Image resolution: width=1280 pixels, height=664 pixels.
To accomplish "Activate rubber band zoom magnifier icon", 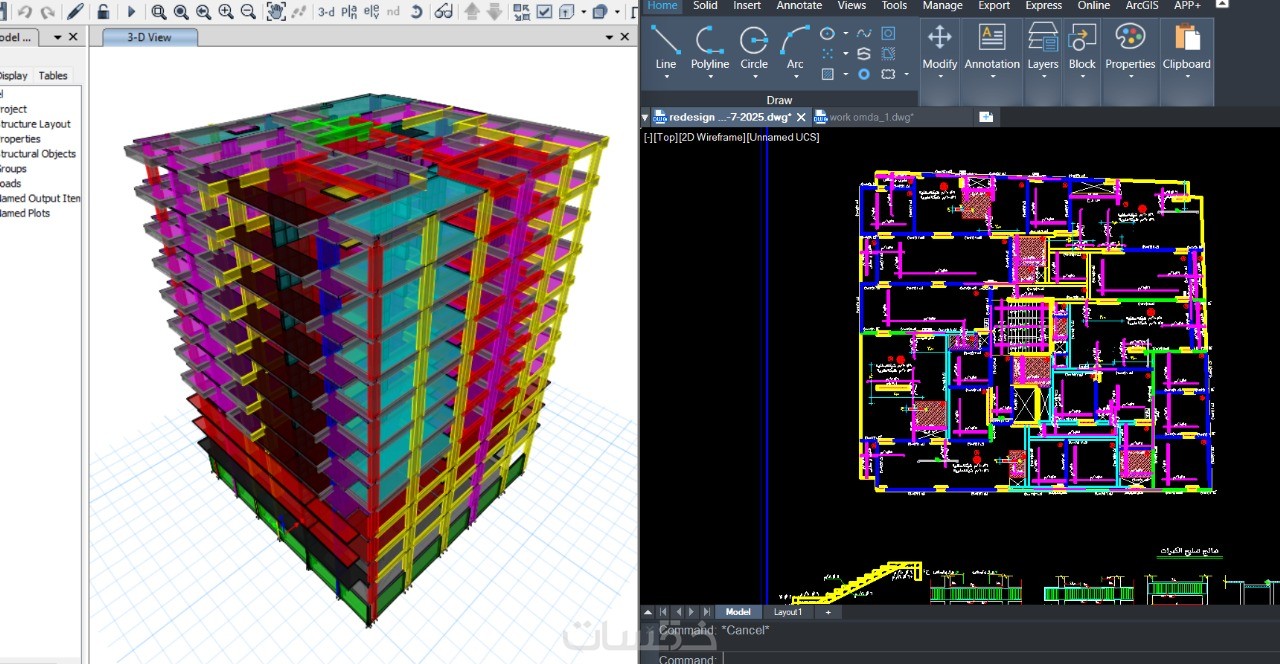I will pos(159,12).
